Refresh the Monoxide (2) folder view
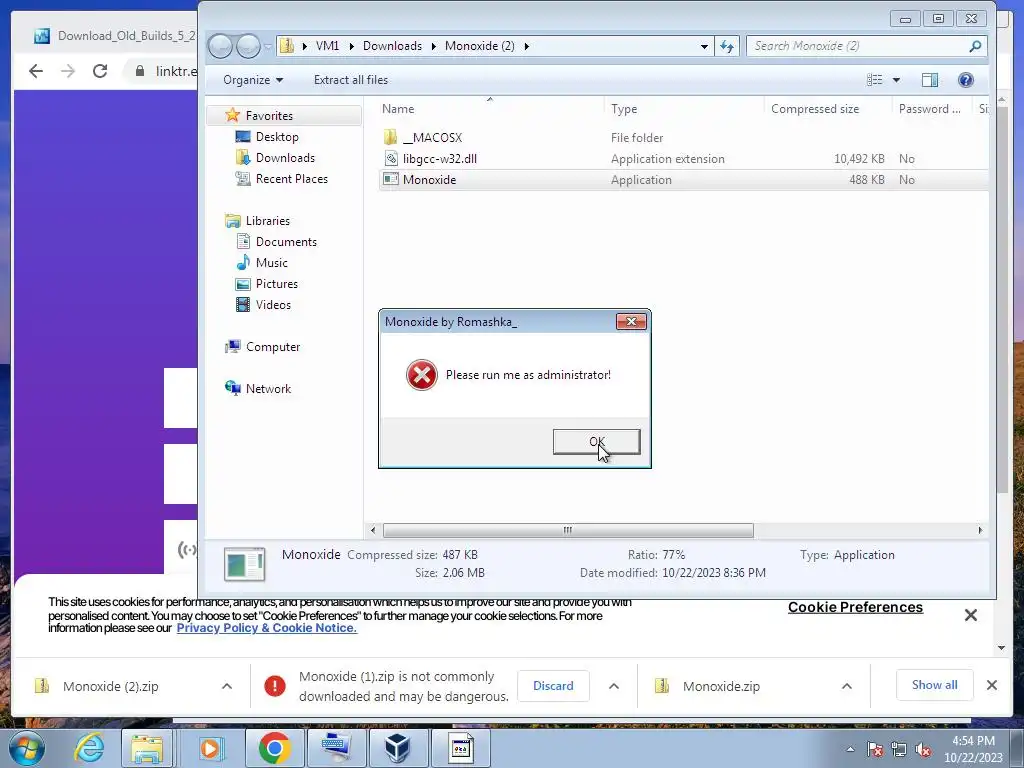1024x768 pixels. [x=727, y=46]
